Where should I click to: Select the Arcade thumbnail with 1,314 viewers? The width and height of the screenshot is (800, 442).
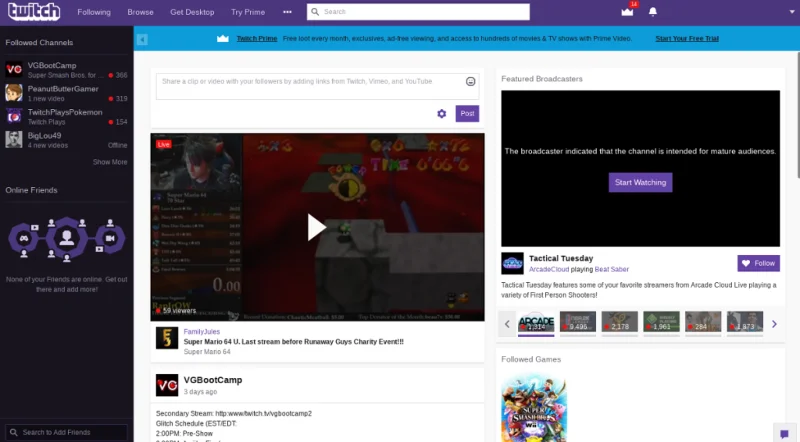(x=536, y=322)
